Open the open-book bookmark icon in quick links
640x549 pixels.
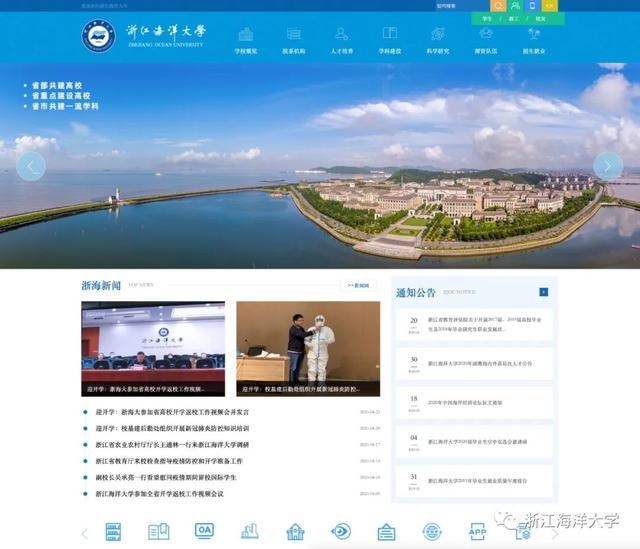click(159, 531)
